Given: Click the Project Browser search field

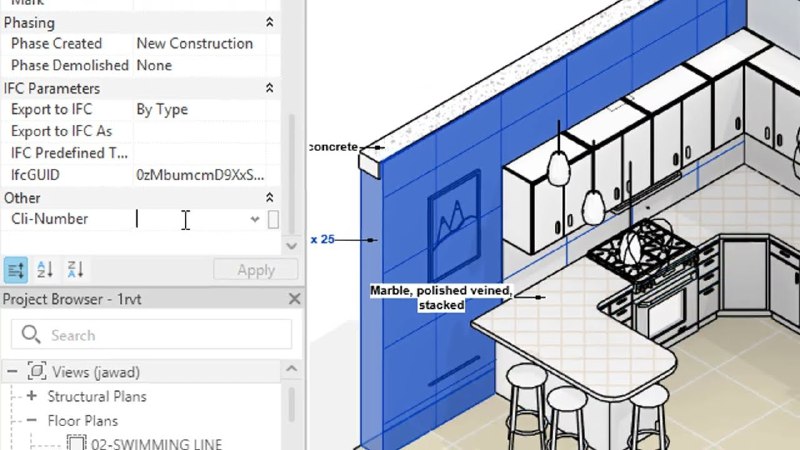Looking at the screenshot, I should coord(152,335).
